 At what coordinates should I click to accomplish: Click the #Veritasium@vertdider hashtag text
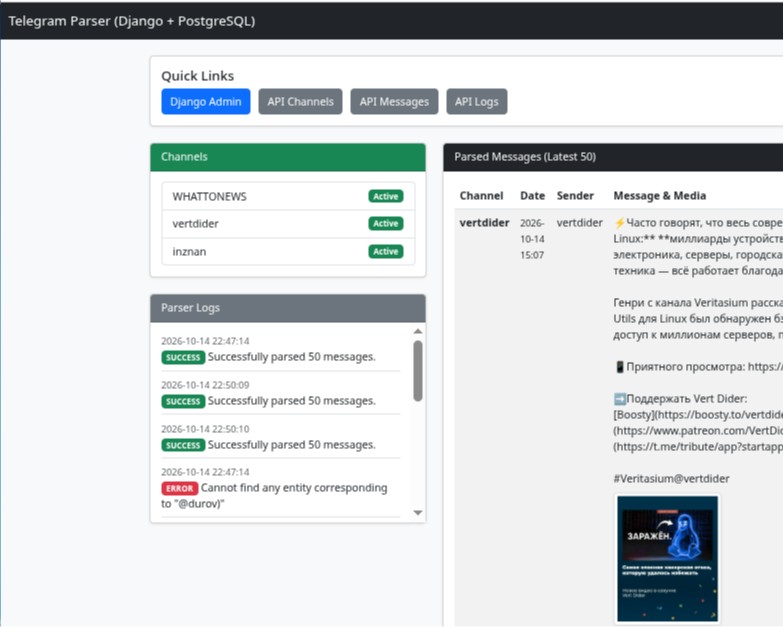pyautogui.click(x=671, y=479)
